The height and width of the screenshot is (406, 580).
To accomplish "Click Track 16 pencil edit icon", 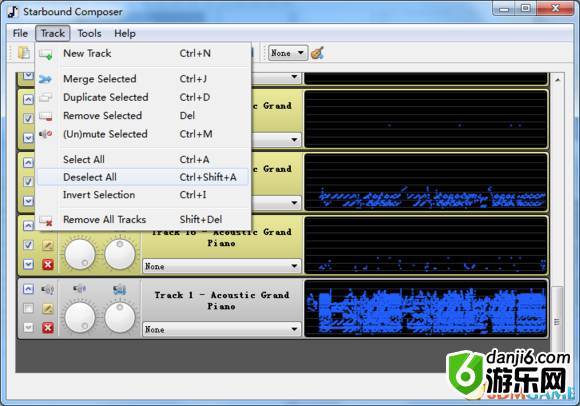I will (48, 245).
